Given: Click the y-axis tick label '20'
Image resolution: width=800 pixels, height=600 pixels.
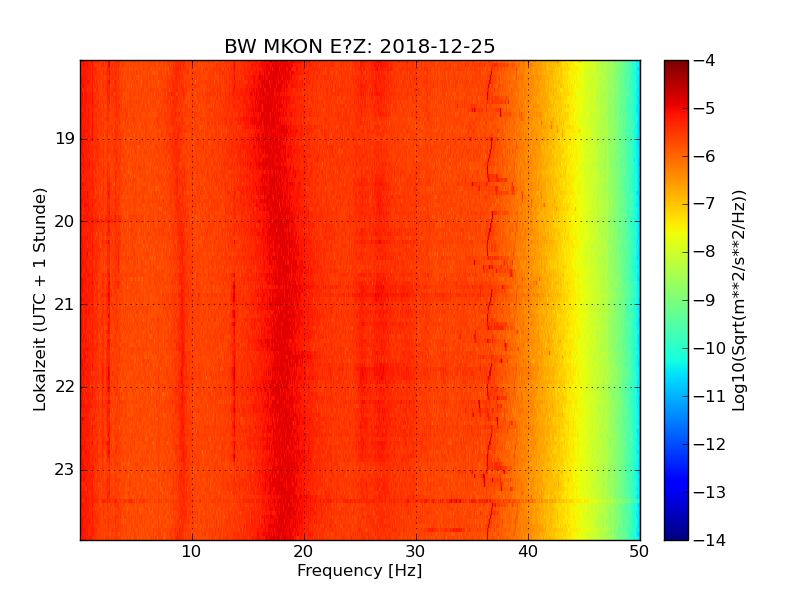Looking at the screenshot, I should click(65, 221).
